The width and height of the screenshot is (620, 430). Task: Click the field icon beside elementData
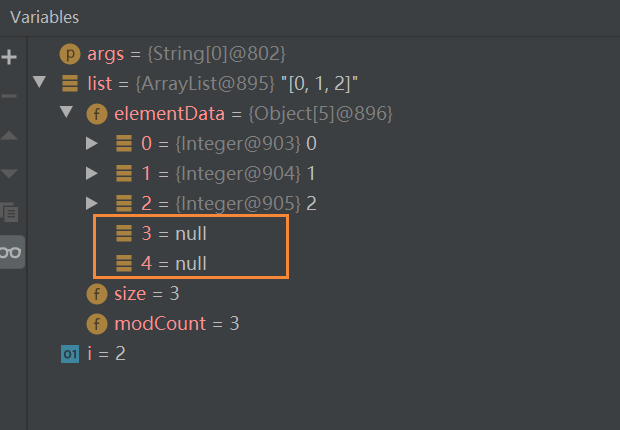tap(97, 114)
